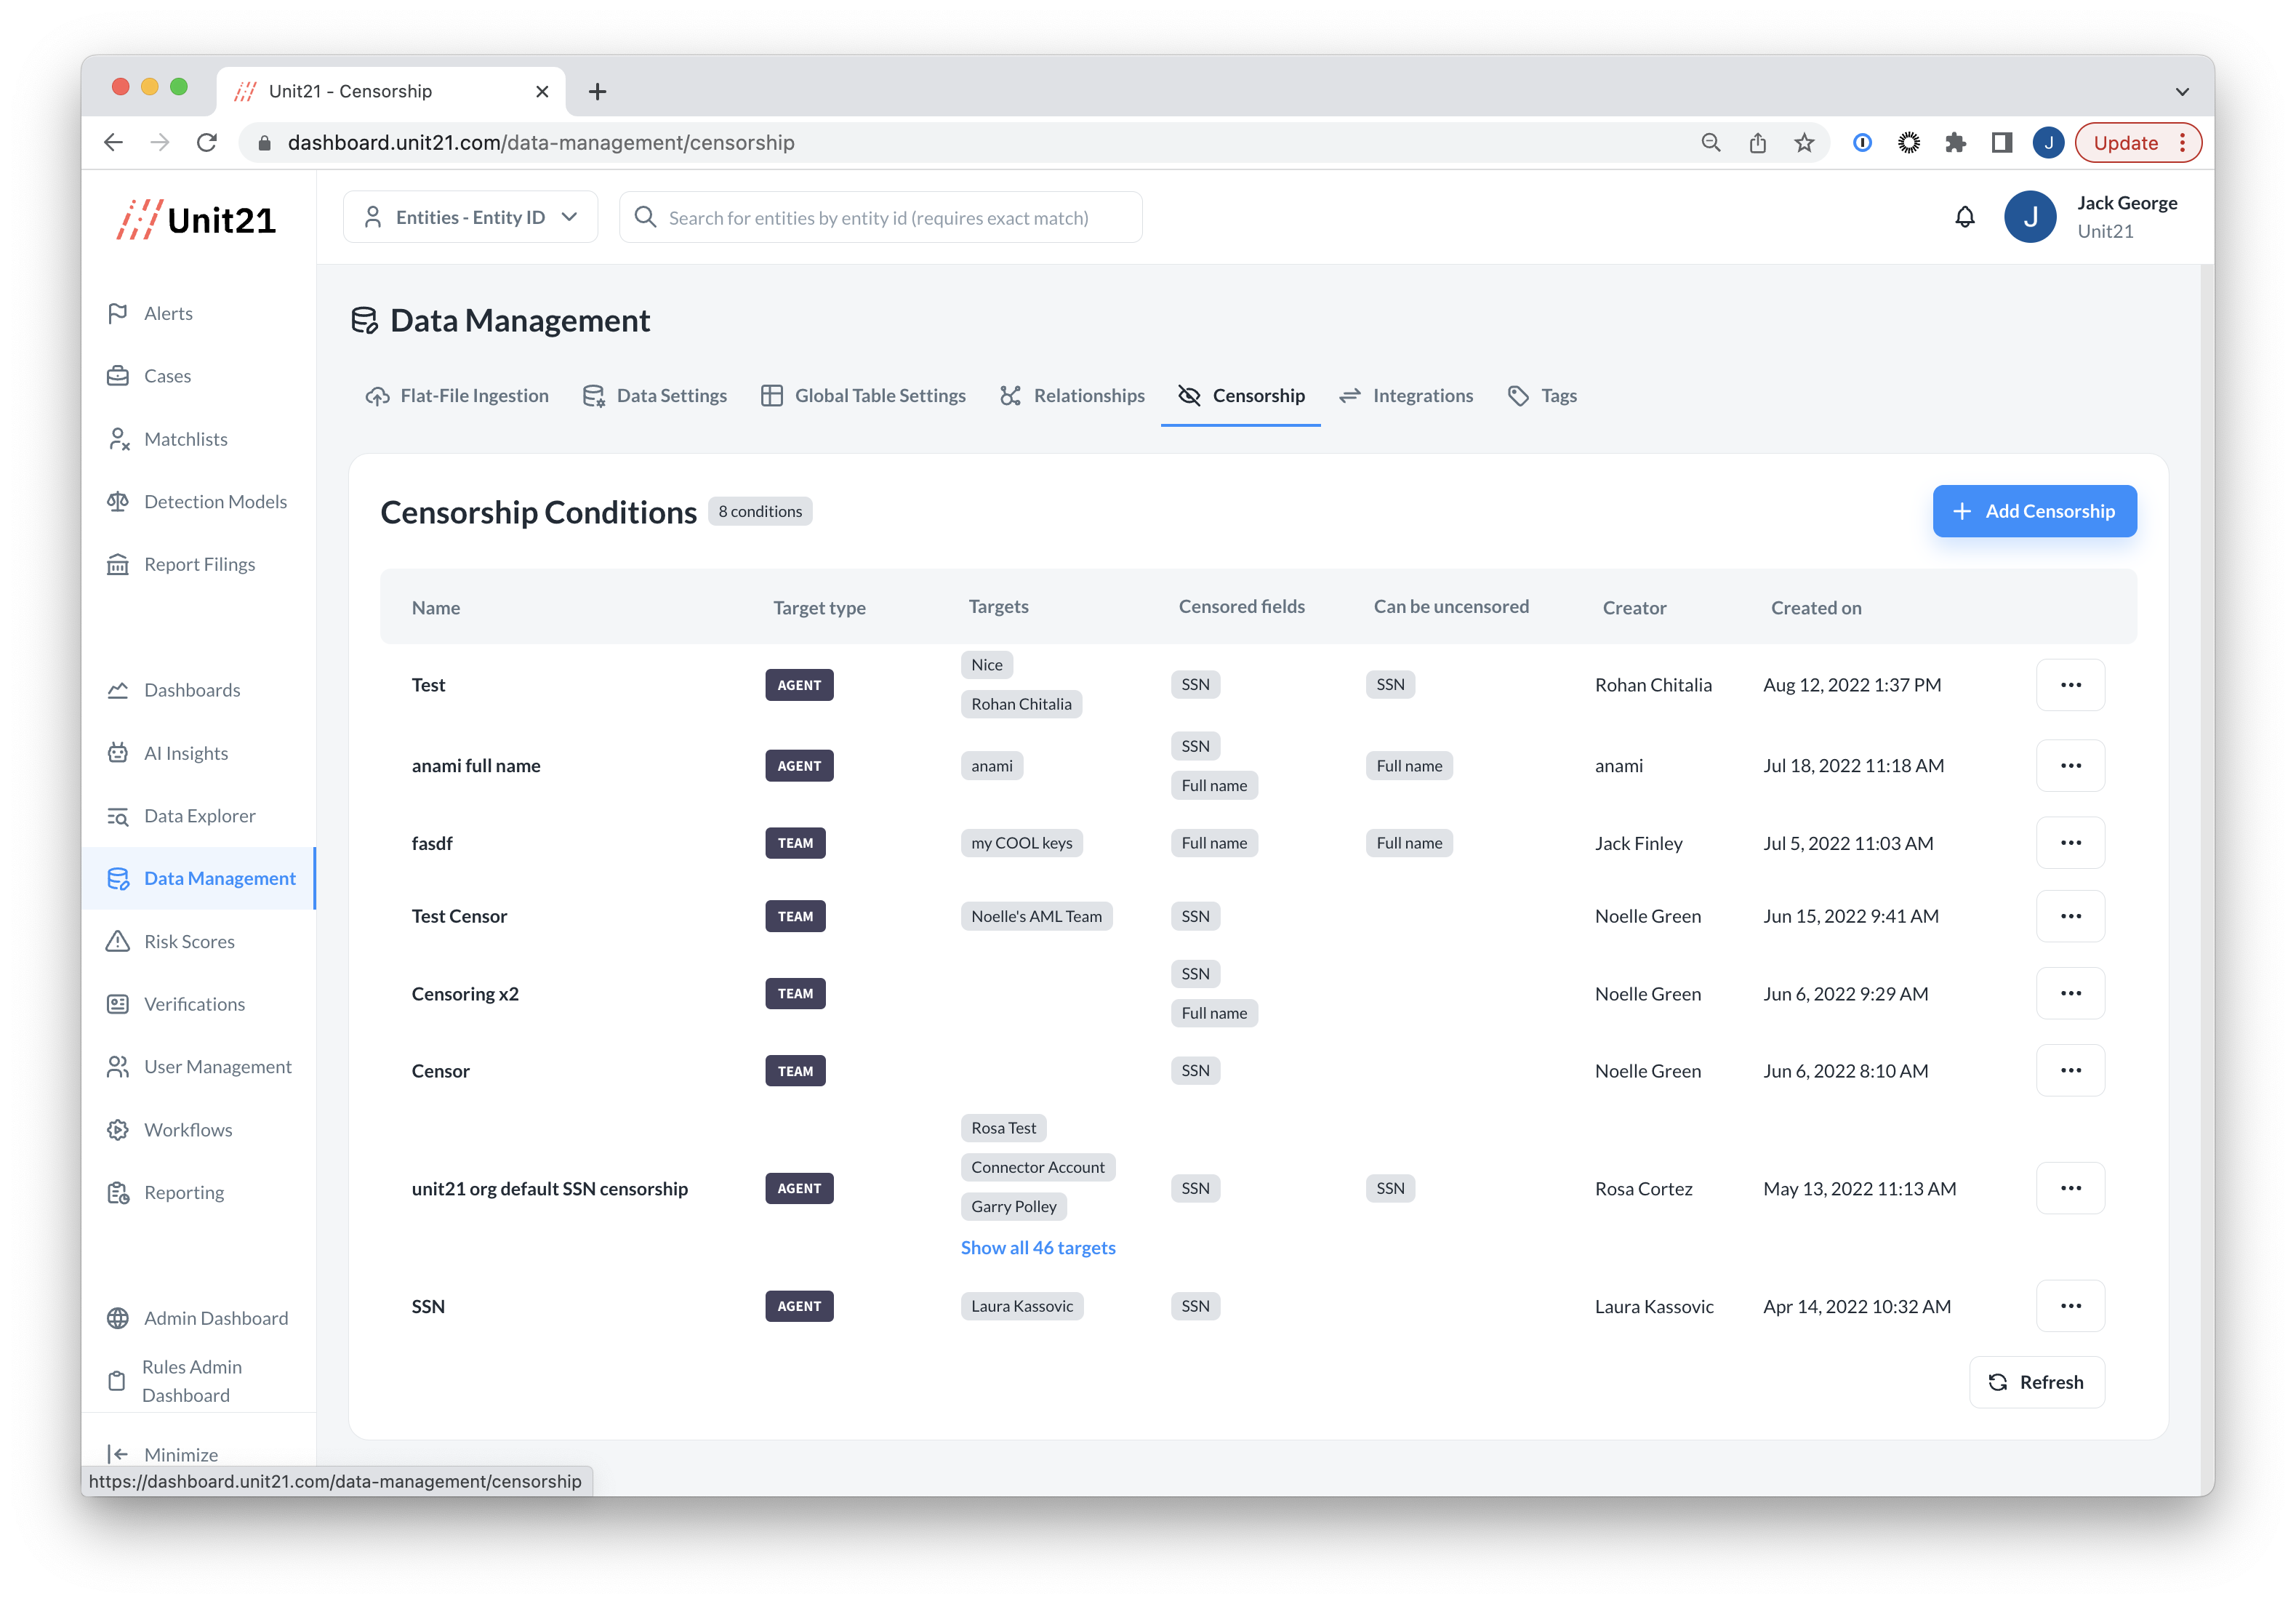The width and height of the screenshot is (2296, 1604).
Task: Switch to the Relationships tab
Action: (x=1072, y=396)
